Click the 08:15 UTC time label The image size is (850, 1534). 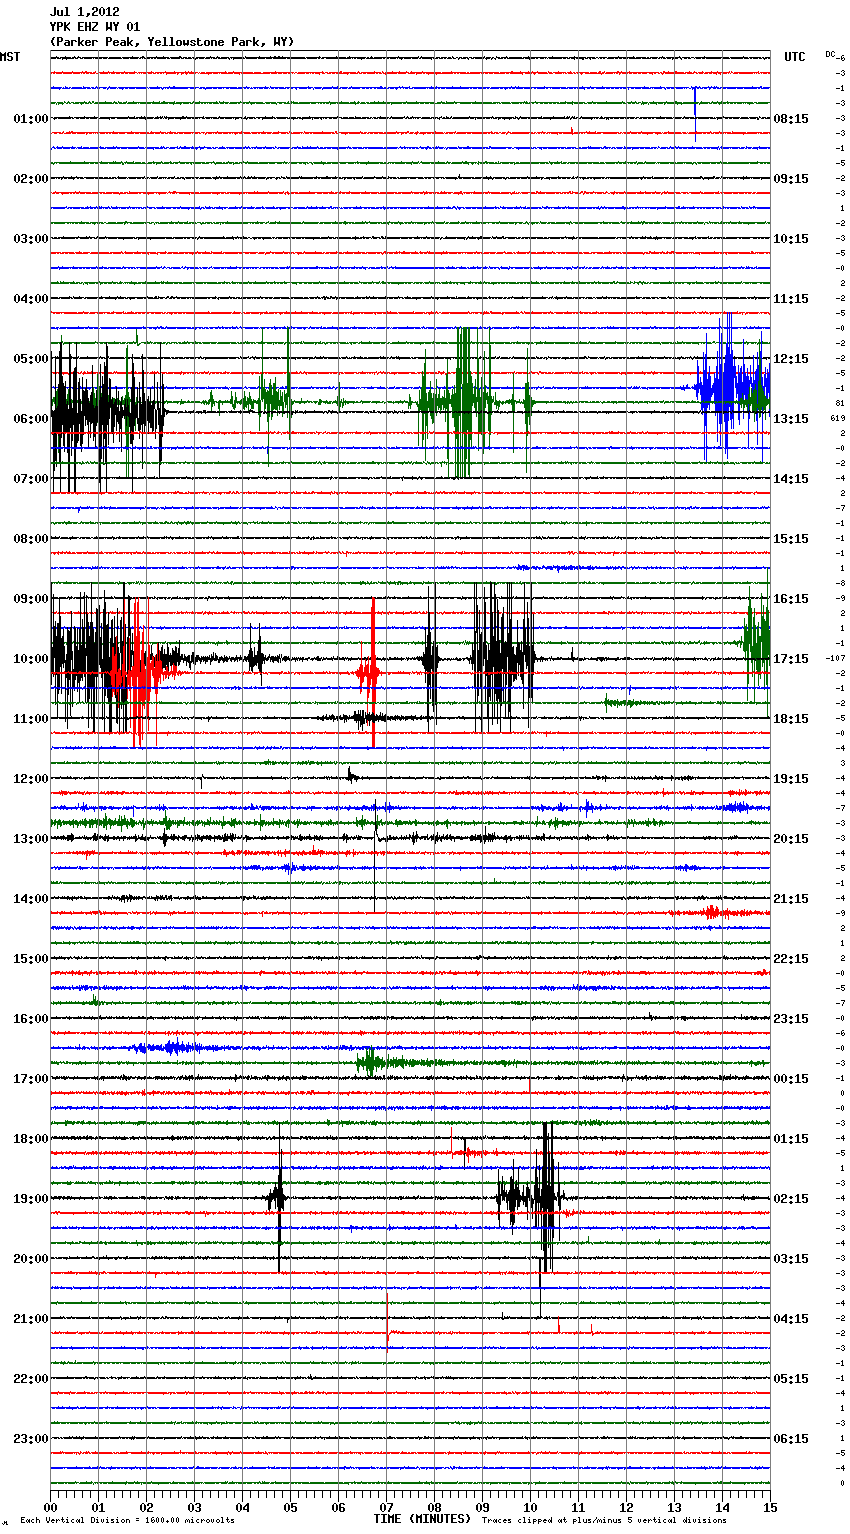tap(791, 119)
